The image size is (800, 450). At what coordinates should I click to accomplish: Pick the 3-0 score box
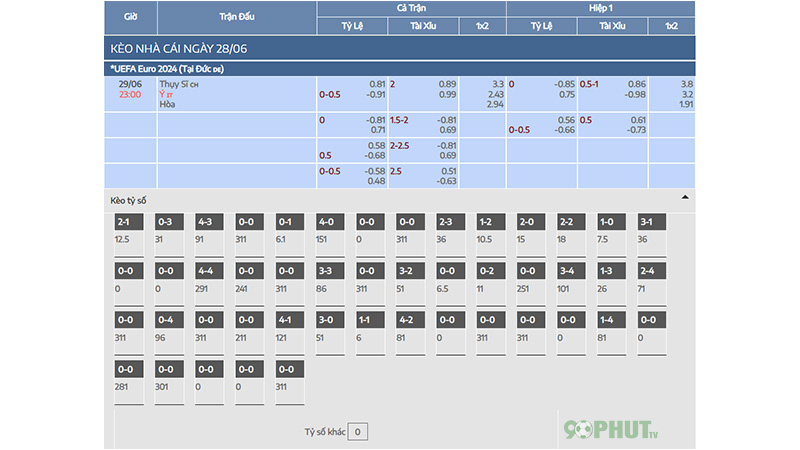click(x=330, y=320)
